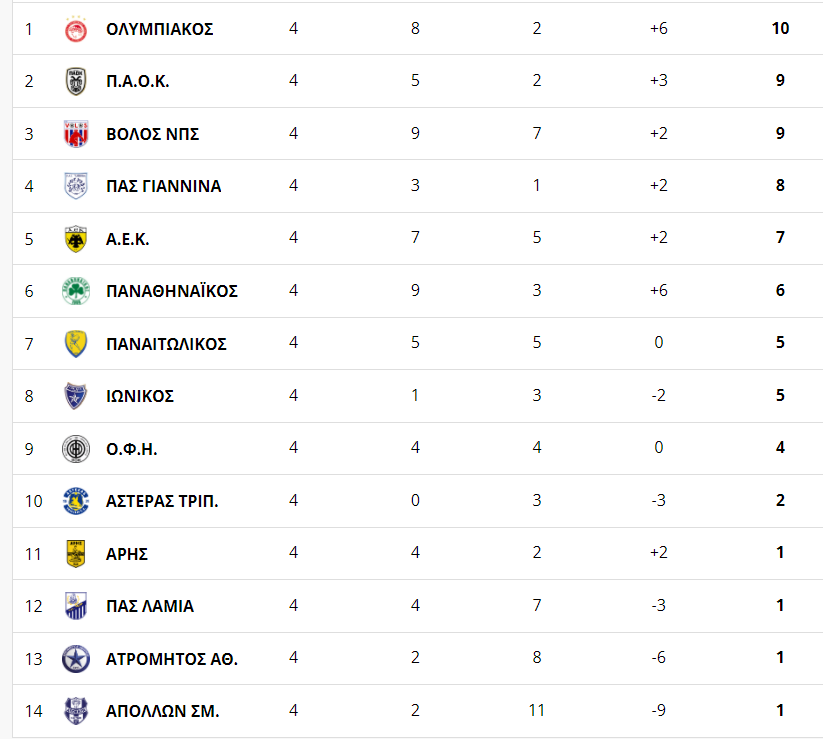Click the green Panathinaikos shamrock logo
Image resolution: width=823 pixels, height=739 pixels.
pyautogui.click(x=76, y=291)
